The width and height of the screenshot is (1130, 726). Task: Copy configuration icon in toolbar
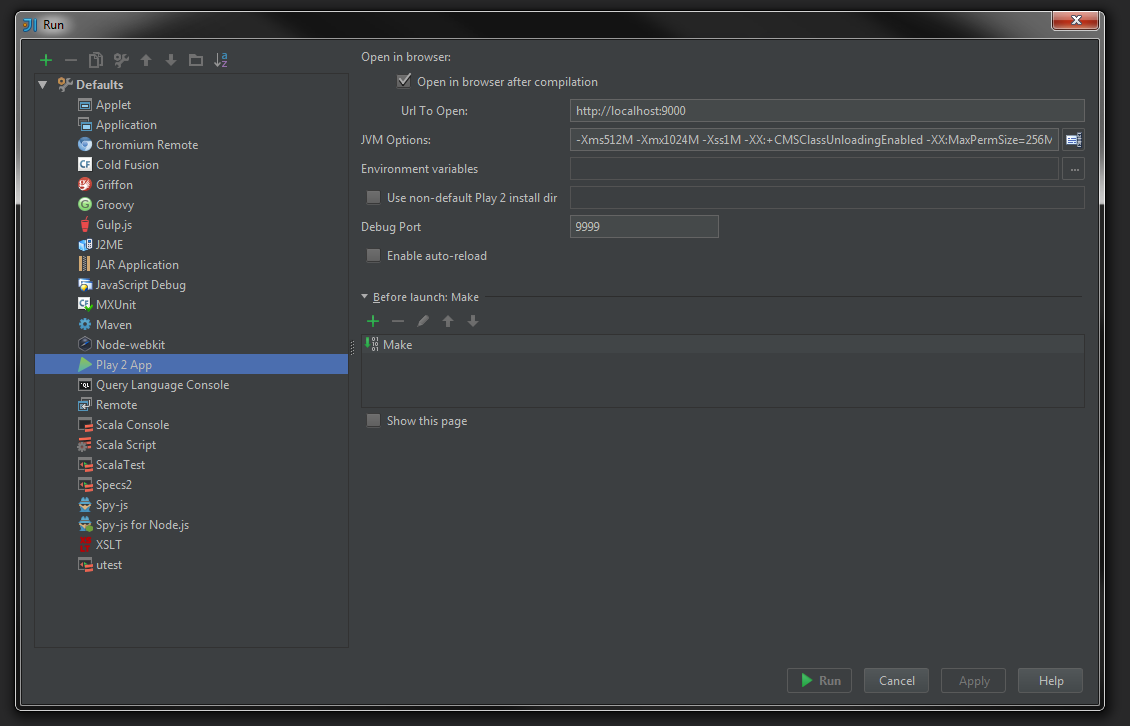(96, 60)
